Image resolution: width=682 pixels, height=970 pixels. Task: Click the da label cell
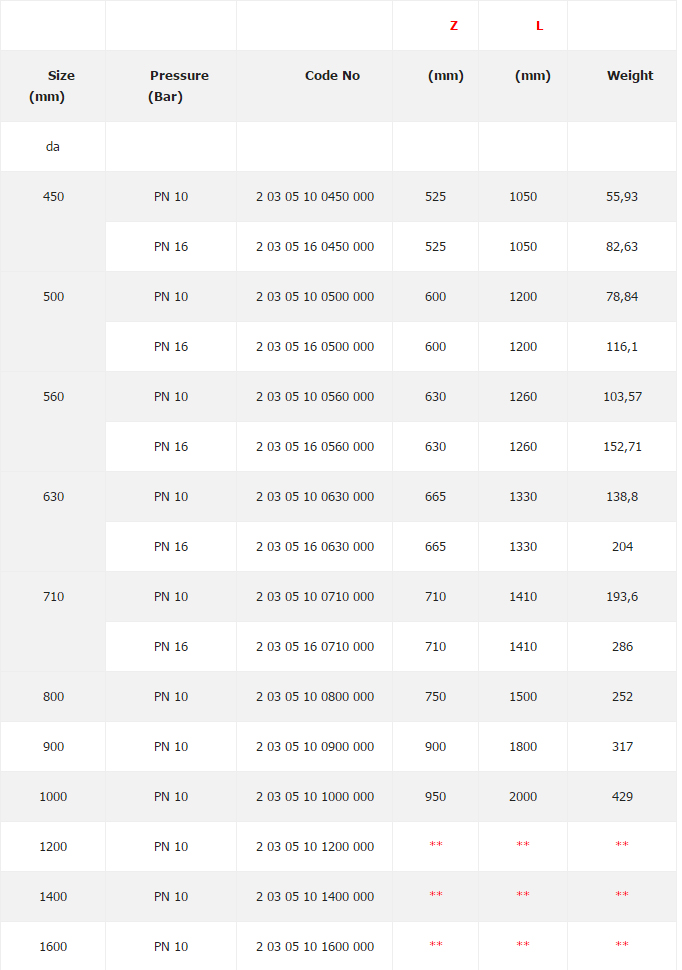53,147
